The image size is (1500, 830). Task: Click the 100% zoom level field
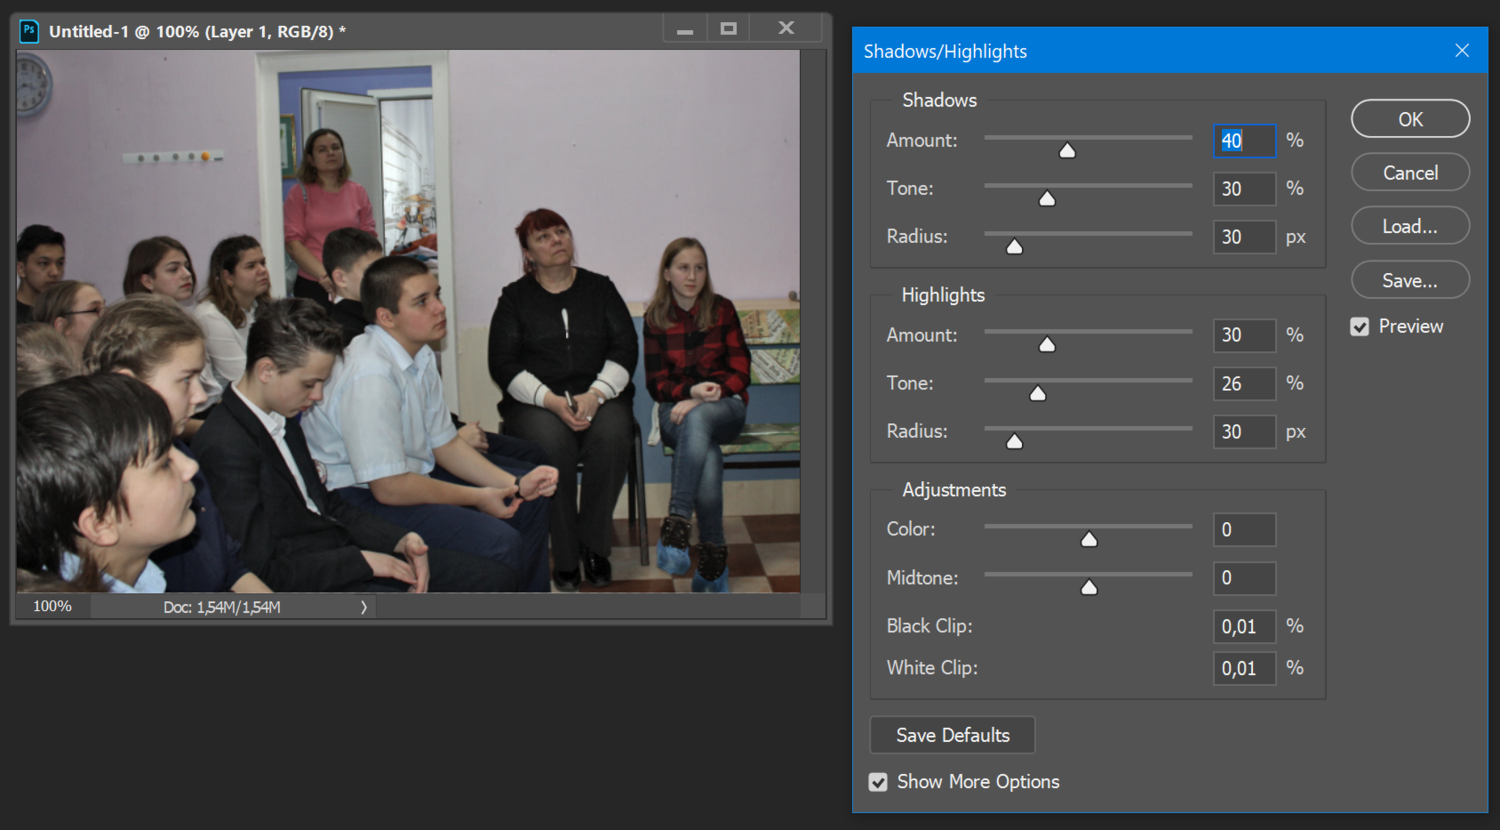[x=53, y=607]
